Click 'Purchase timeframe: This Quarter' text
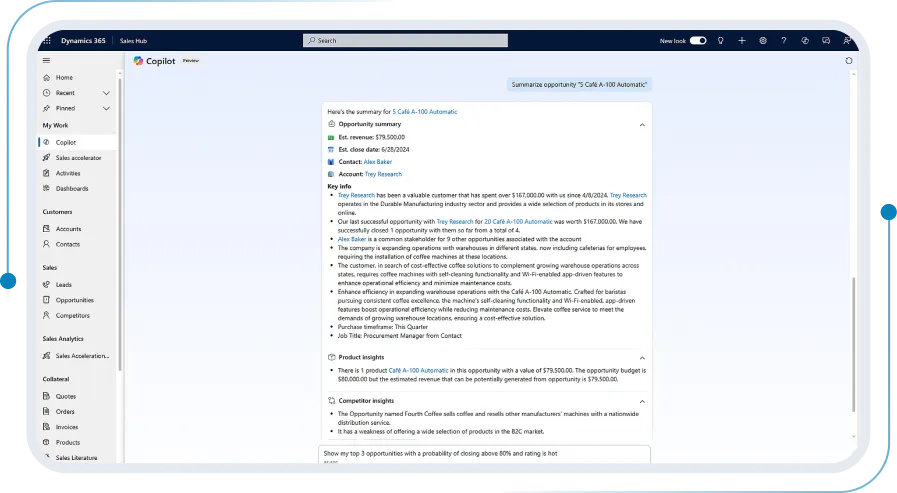The width and height of the screenshot is (897, 493). pyautogui.click(x=383, y=327)
